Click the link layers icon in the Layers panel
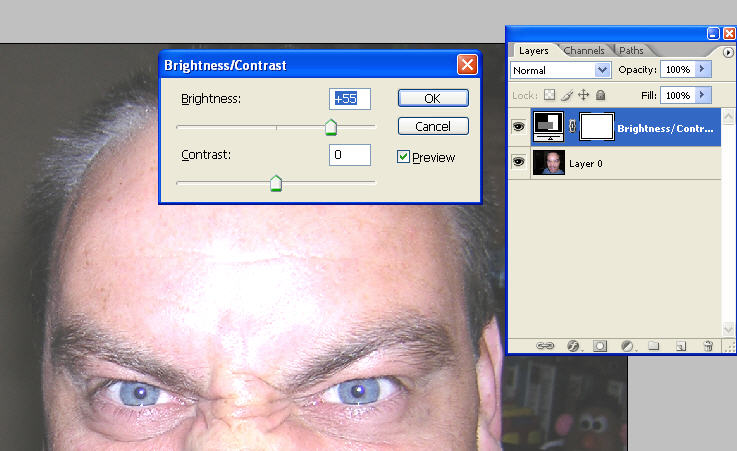The image size is (737, 451). tap(545, 346)
